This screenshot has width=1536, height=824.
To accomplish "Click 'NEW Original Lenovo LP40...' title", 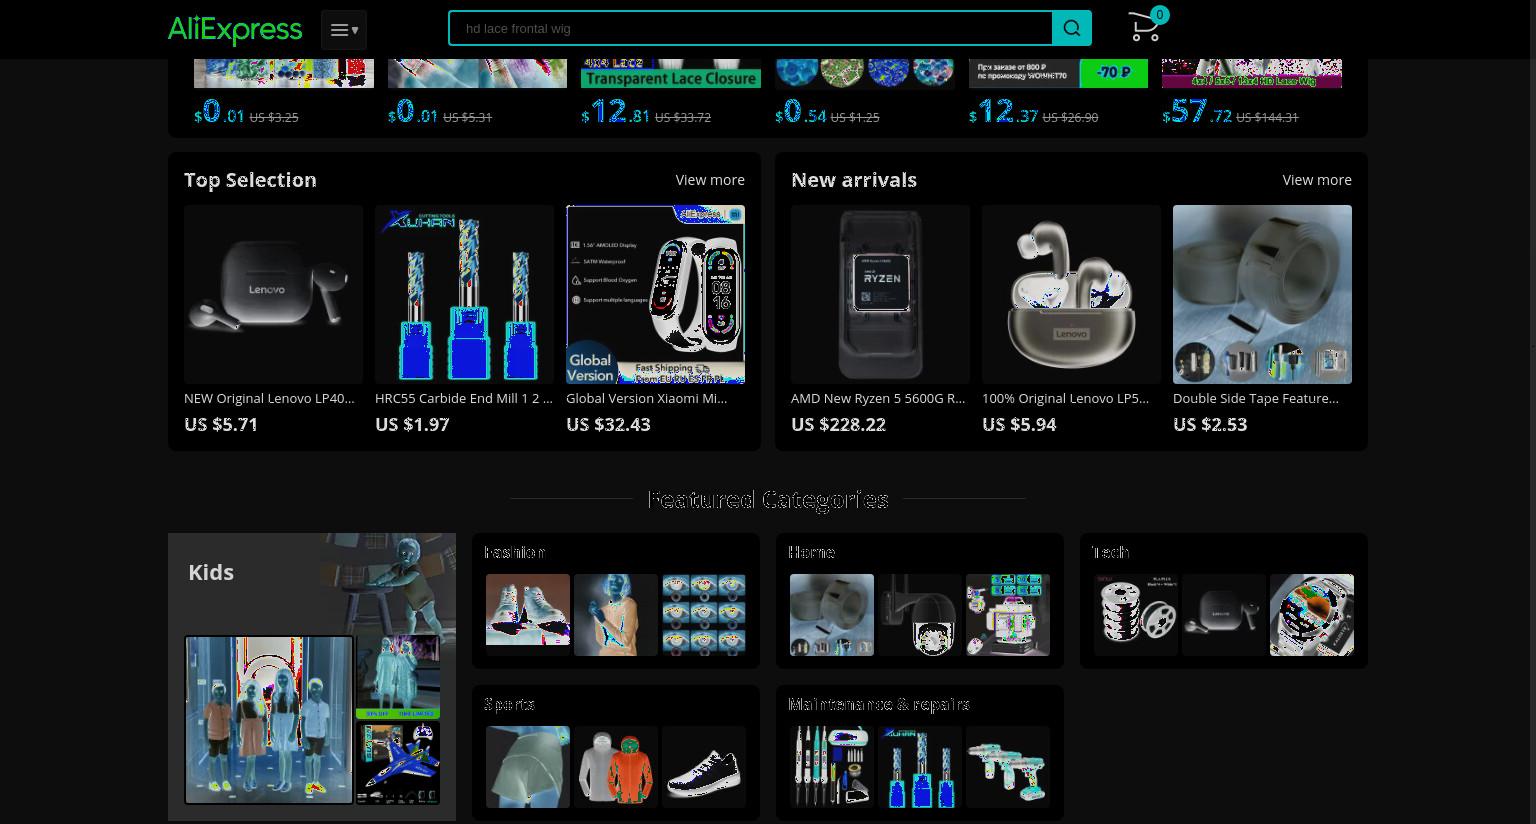I will [x=269, y=398].
